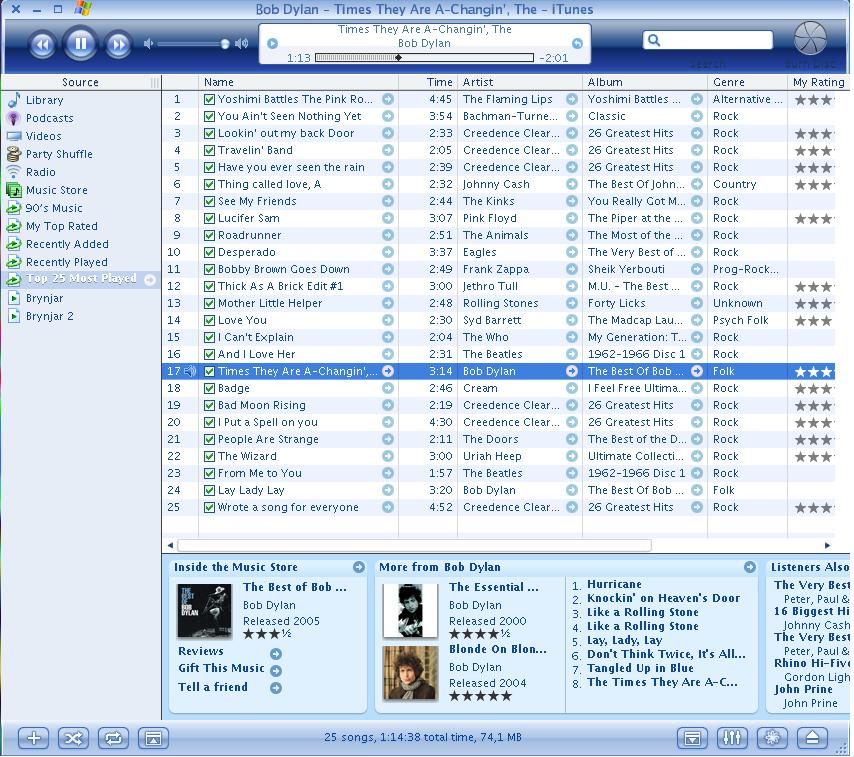Open the Knockin' on Heaven's Door link
This screenshot has width=854, height=757.
click(663, 598)
